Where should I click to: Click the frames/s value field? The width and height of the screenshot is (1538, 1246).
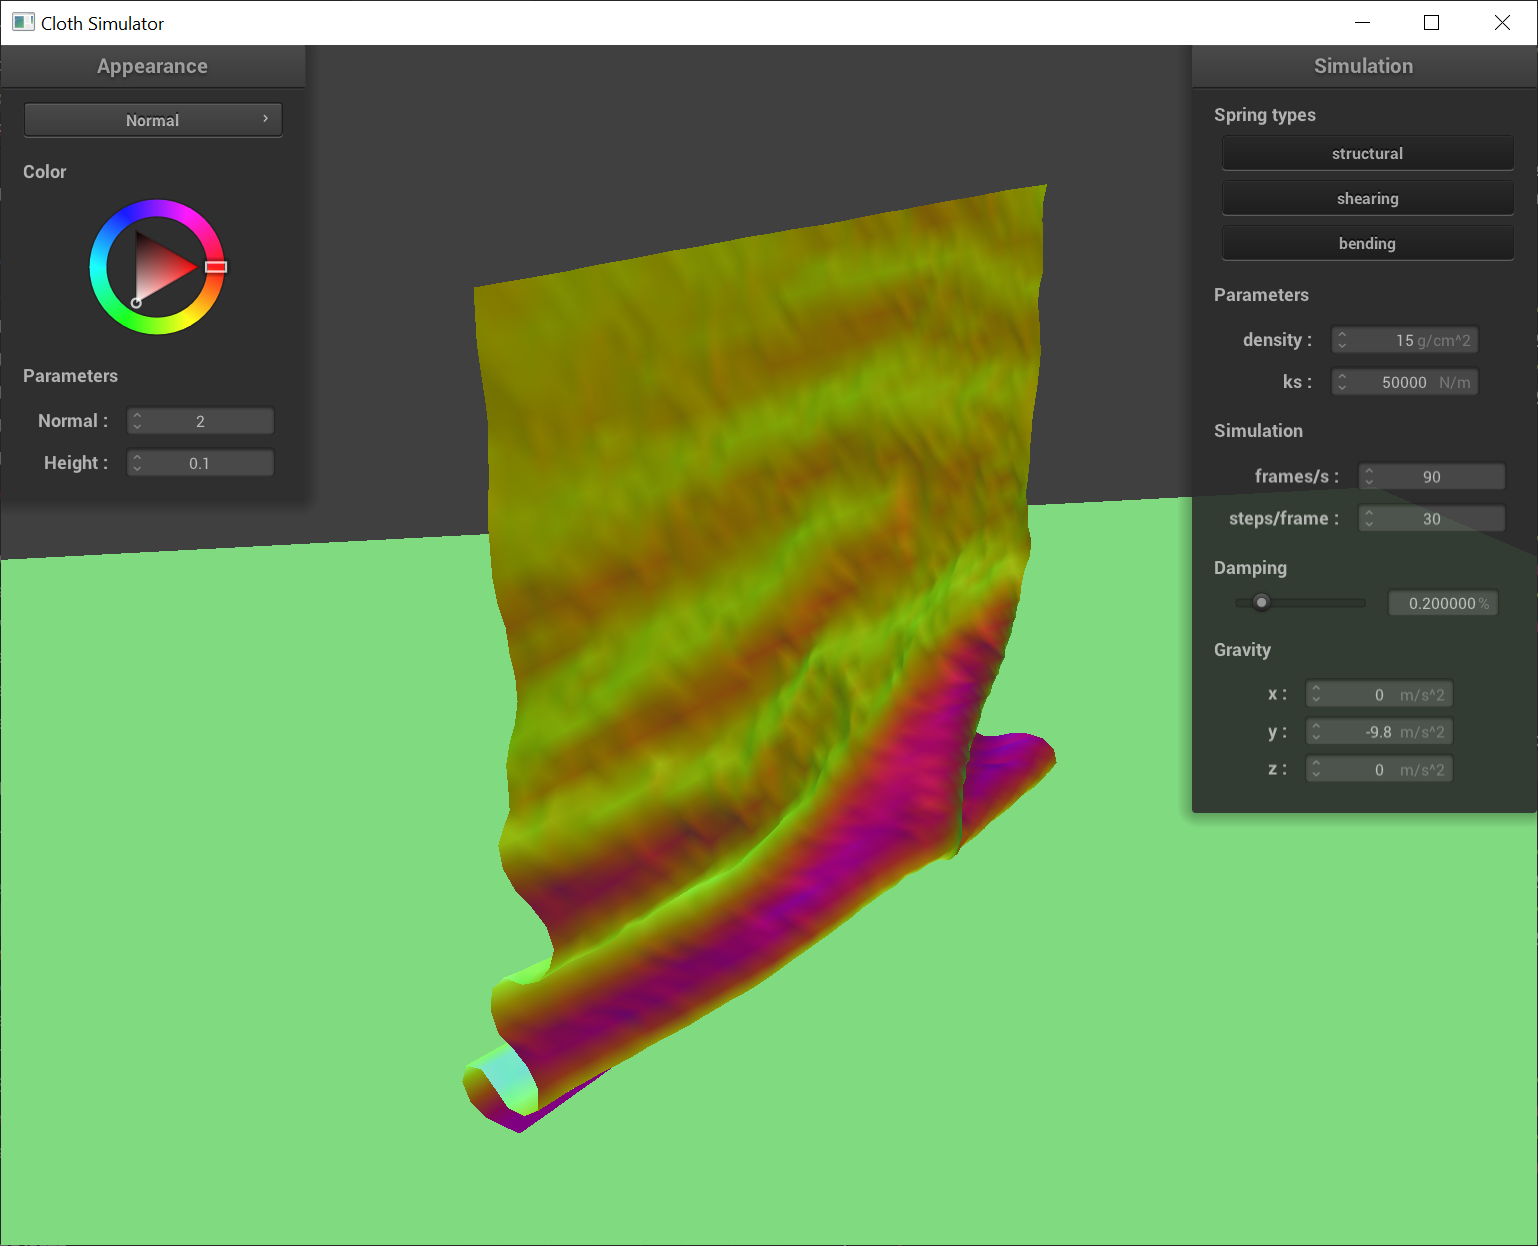tap(1431, 476)
